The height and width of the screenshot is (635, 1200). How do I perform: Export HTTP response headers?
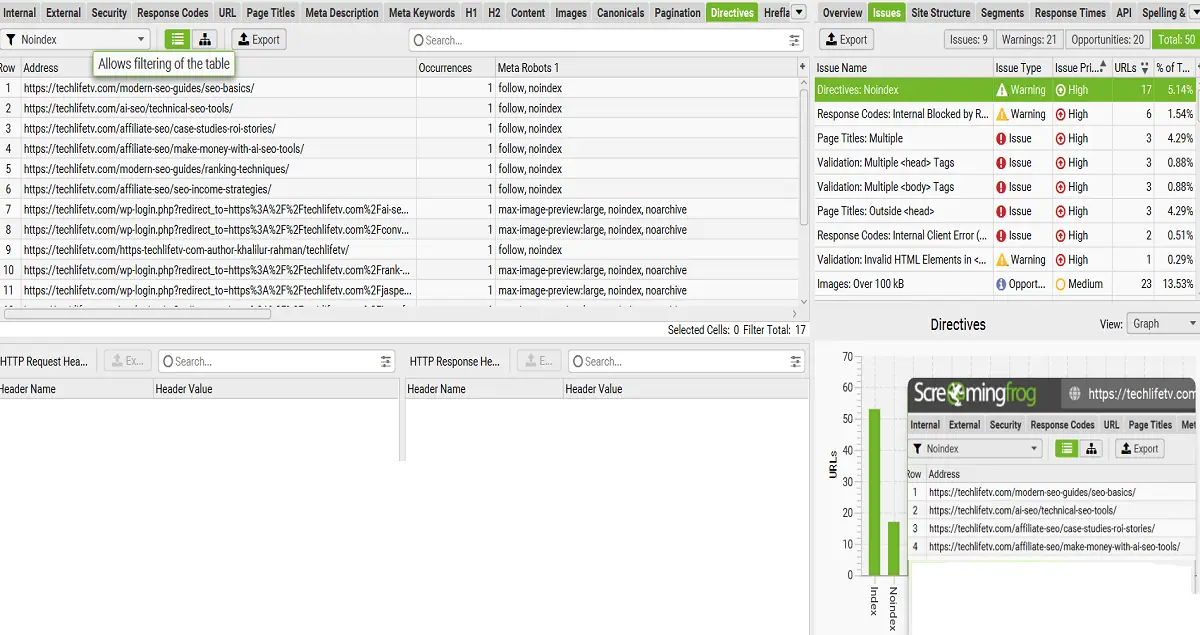(538, 361)
